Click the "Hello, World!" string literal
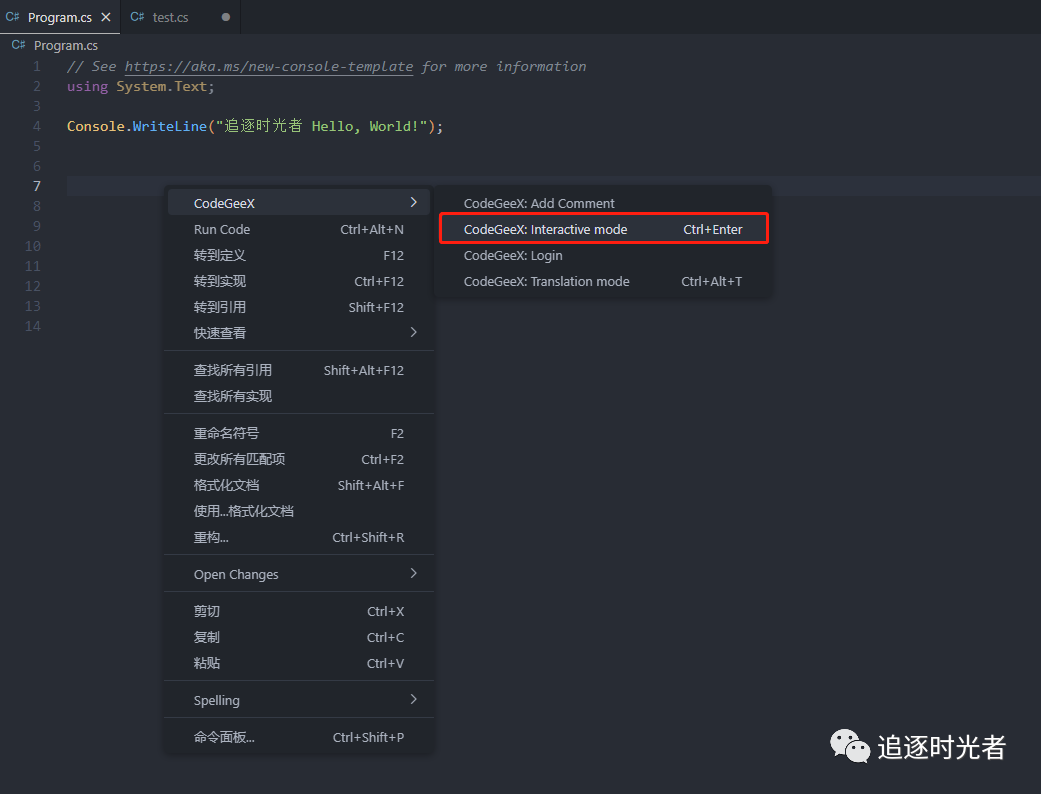This screenshot has height=794, width=1041. [321, 126]
